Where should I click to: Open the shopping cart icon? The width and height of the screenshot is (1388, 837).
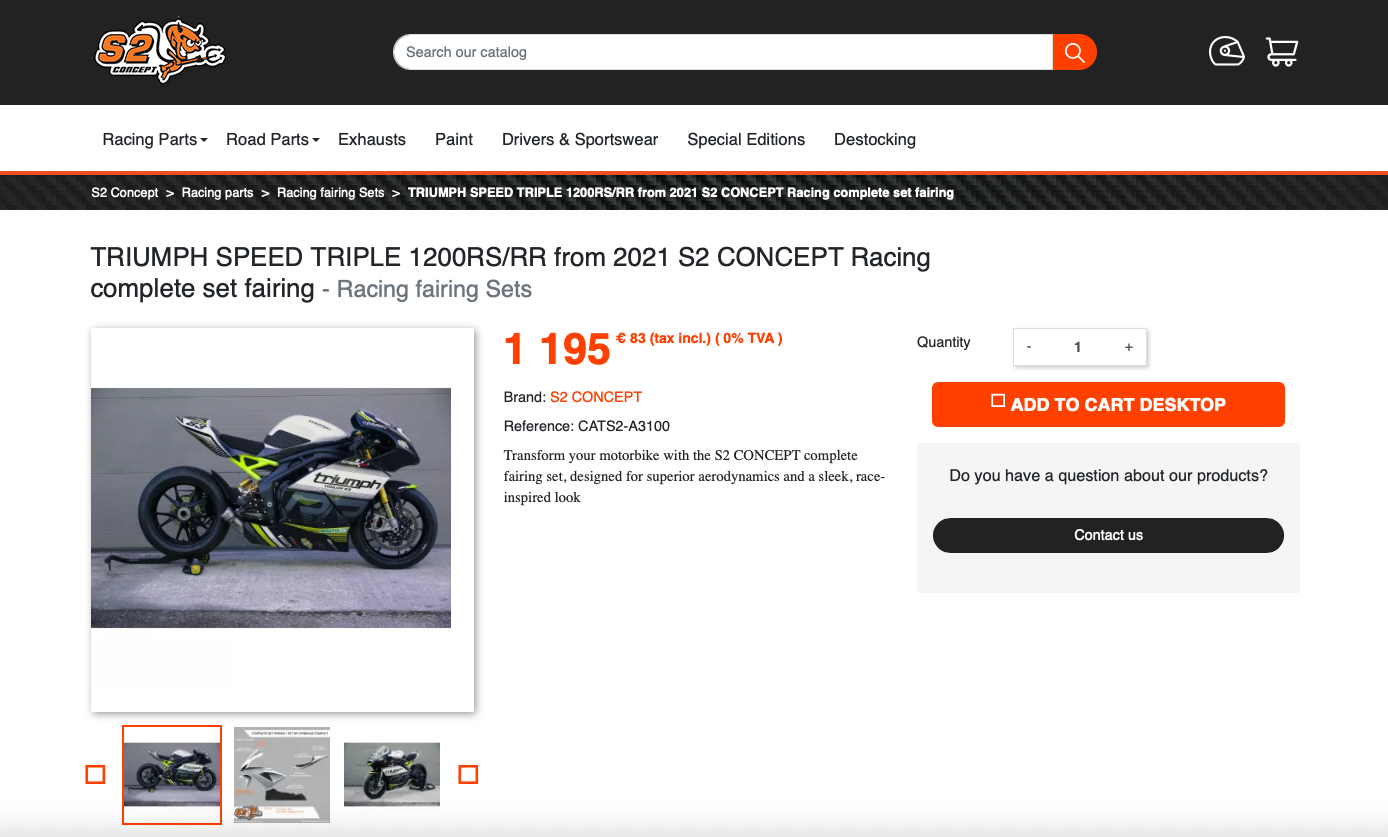point(1281,51)
